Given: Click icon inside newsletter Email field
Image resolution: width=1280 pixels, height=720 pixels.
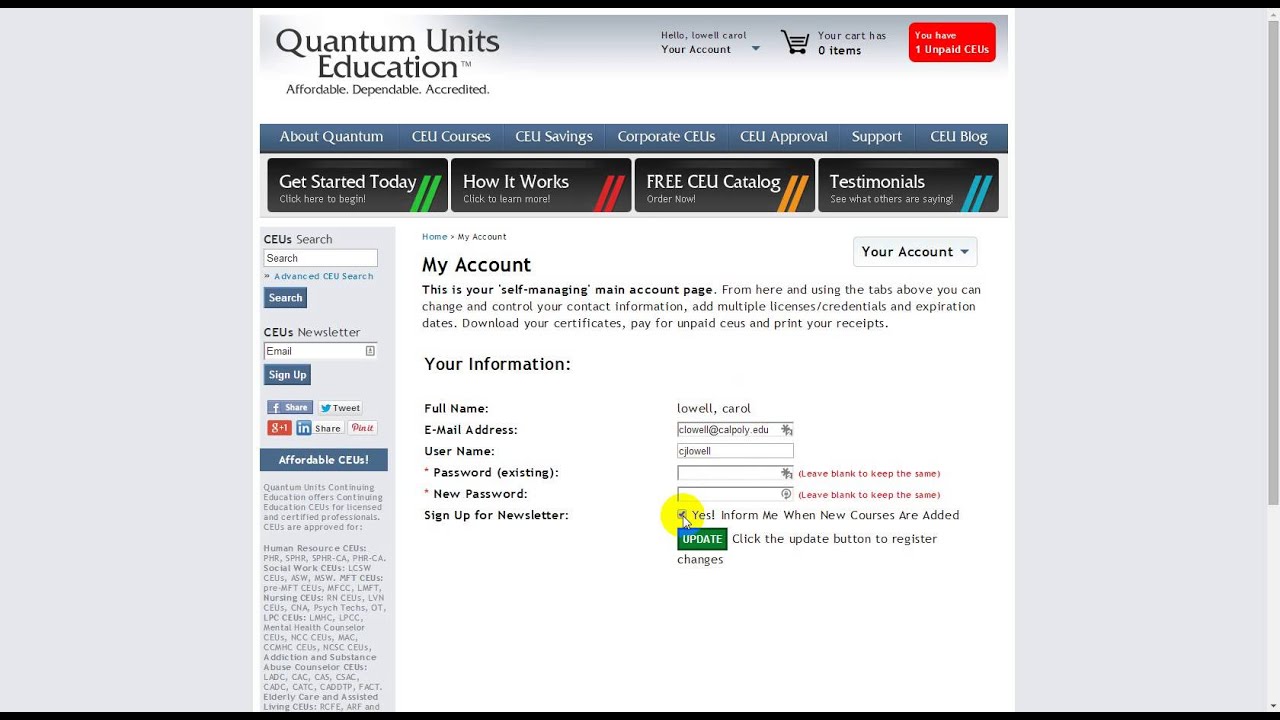Looking at the screenshot, I should tap(370, 351).
